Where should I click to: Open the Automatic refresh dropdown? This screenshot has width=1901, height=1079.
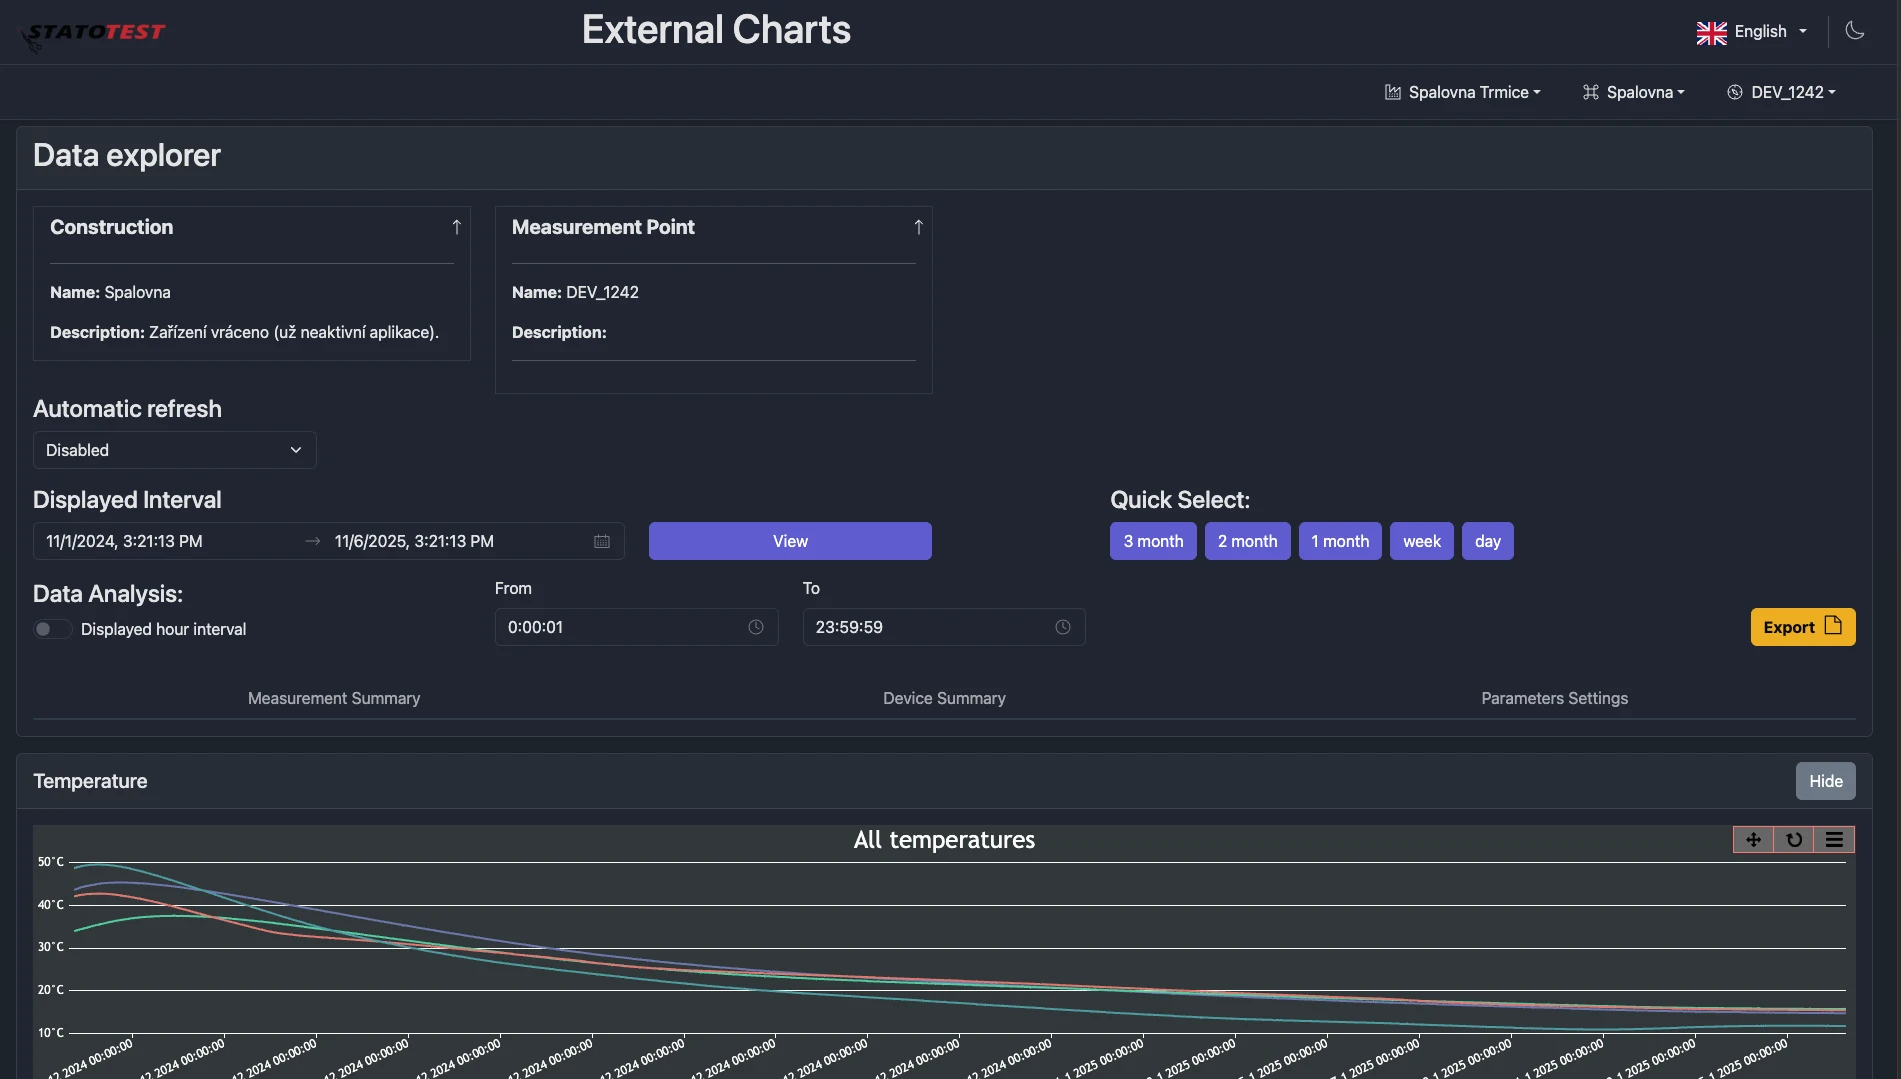click(x=174, y=450)
